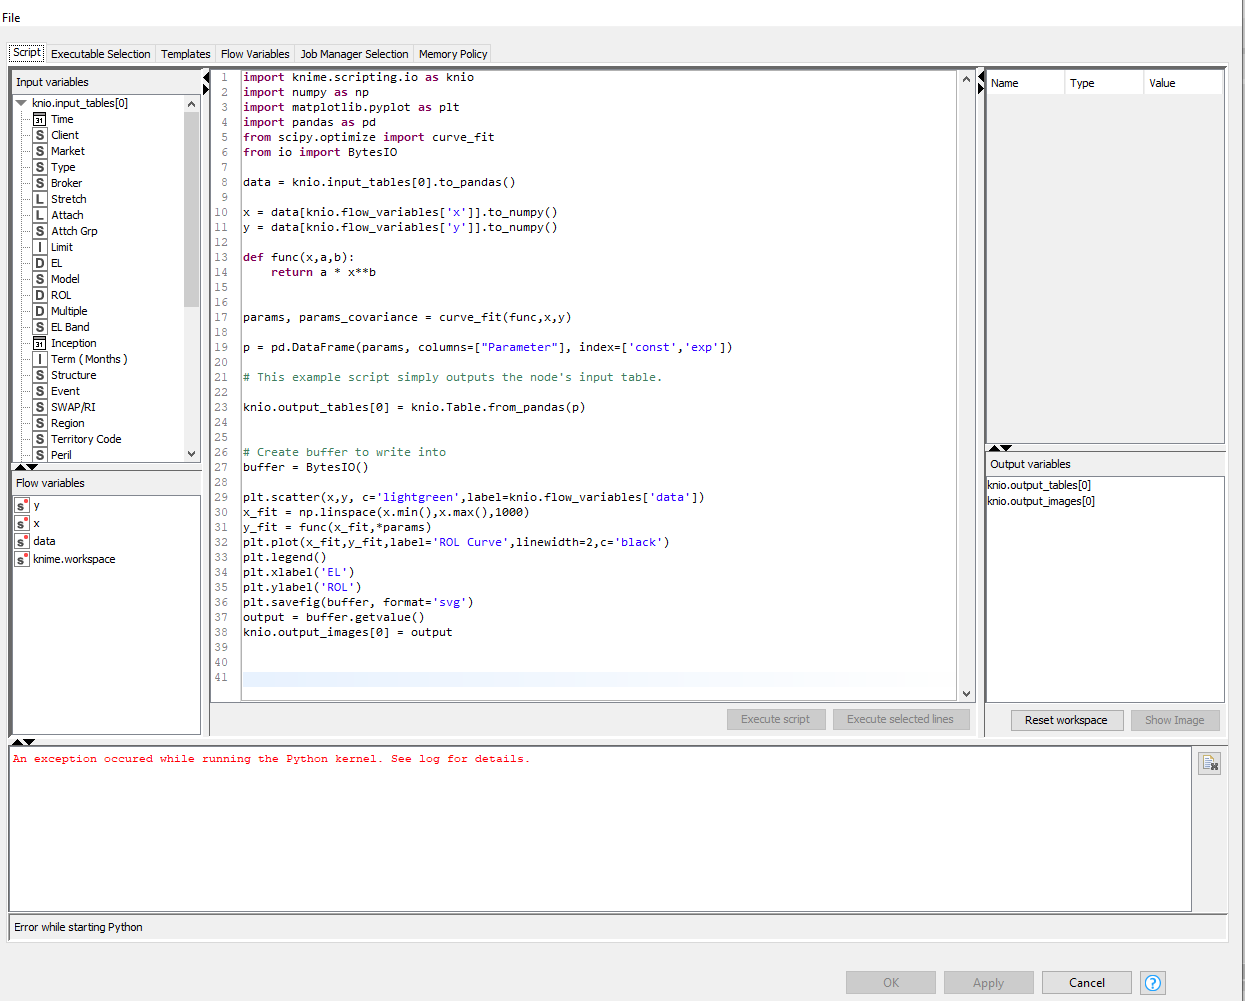The image size is (1245, 1001).
Task: Click the Event column entry
Action: 65,391
